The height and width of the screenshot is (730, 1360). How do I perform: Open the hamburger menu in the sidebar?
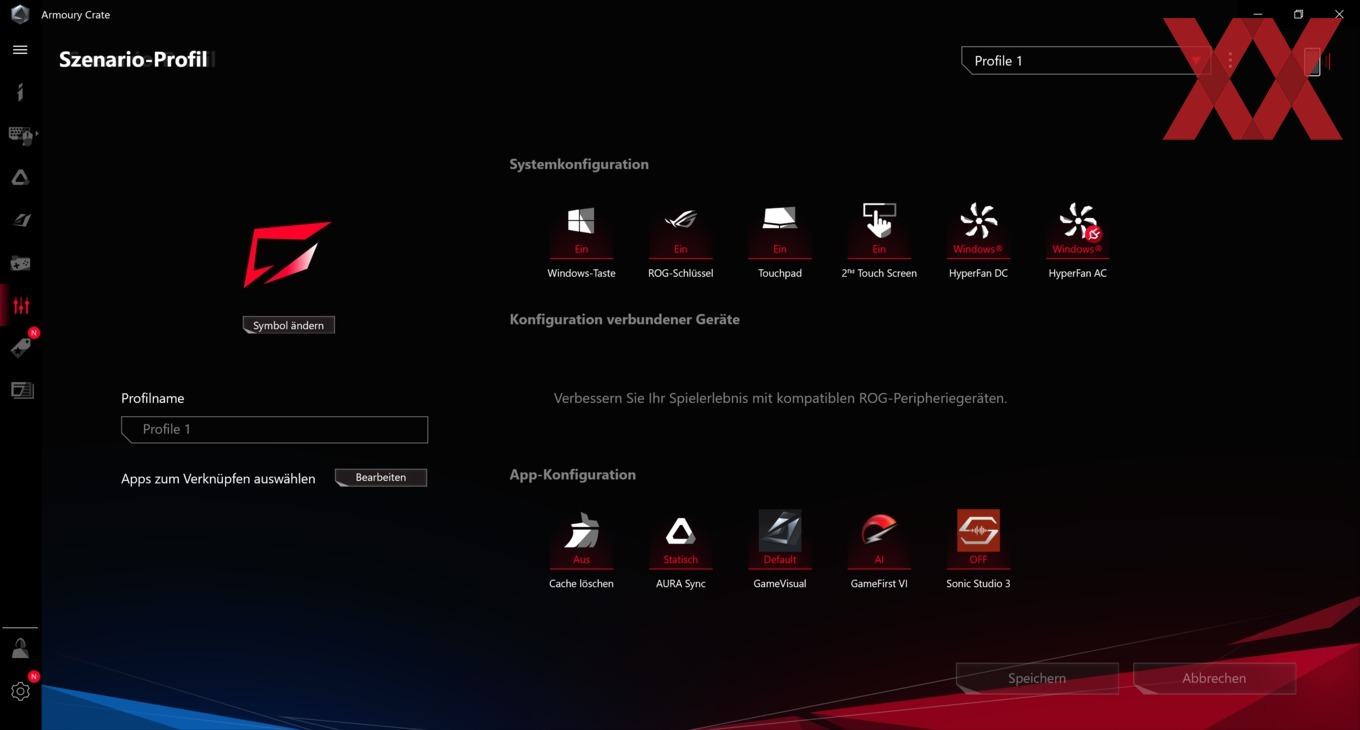coord(20,50)
